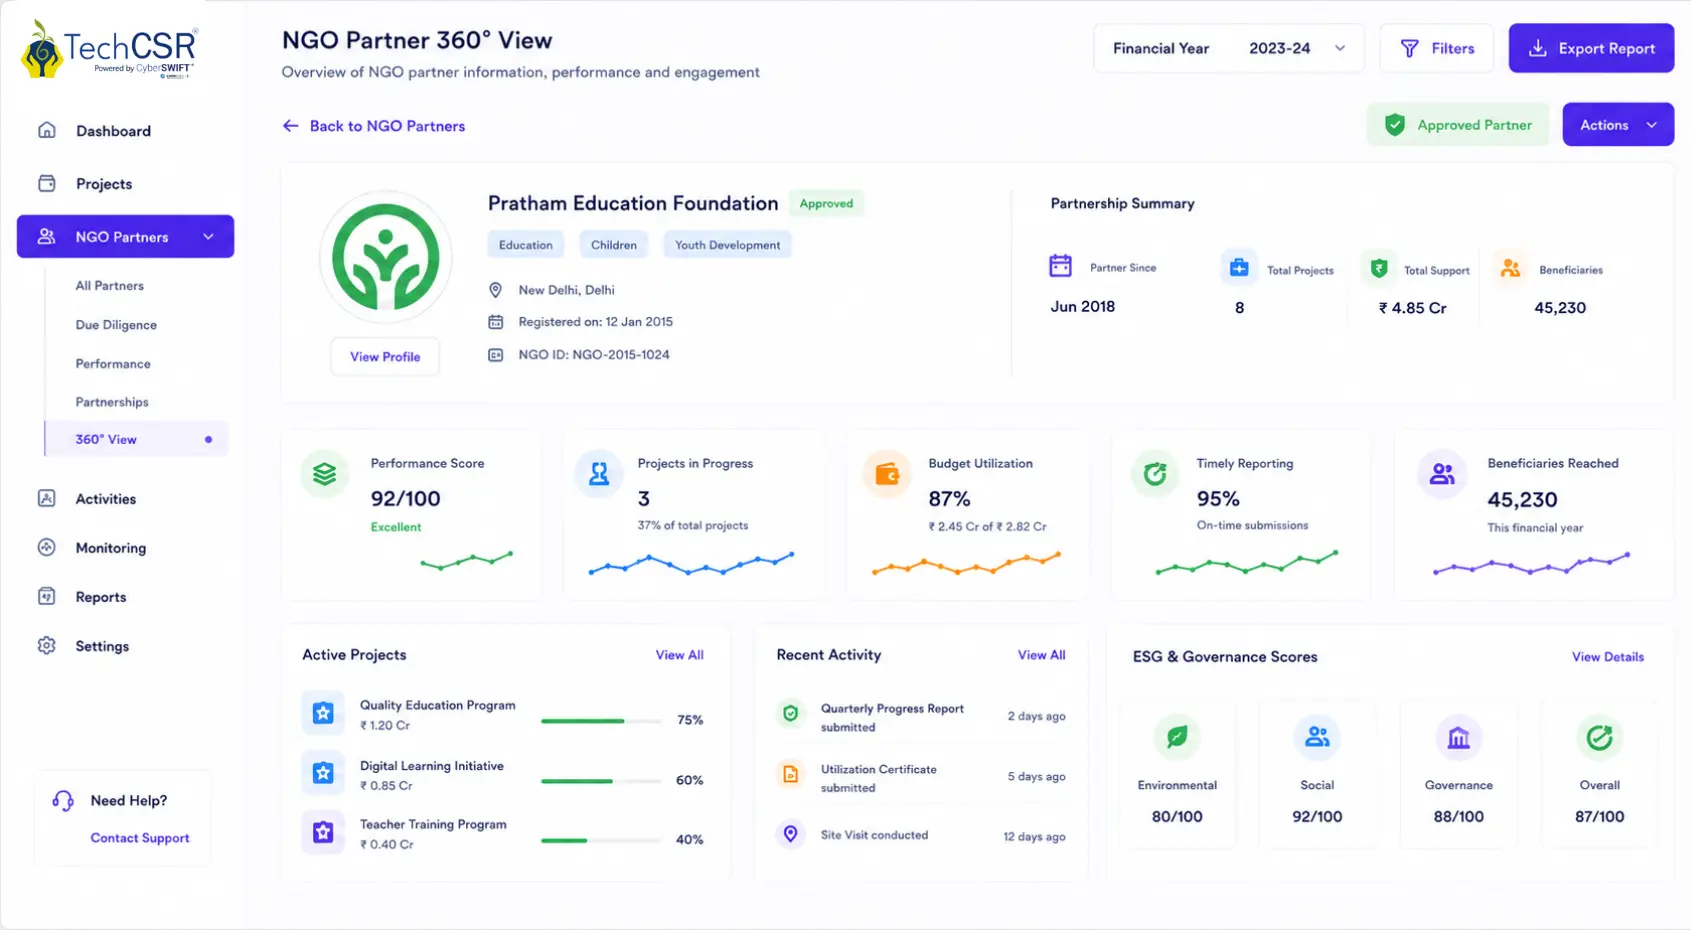Click the Total Support shield icon
The height and width of the screenshot is (930, 1691).
pos(1379,268)
